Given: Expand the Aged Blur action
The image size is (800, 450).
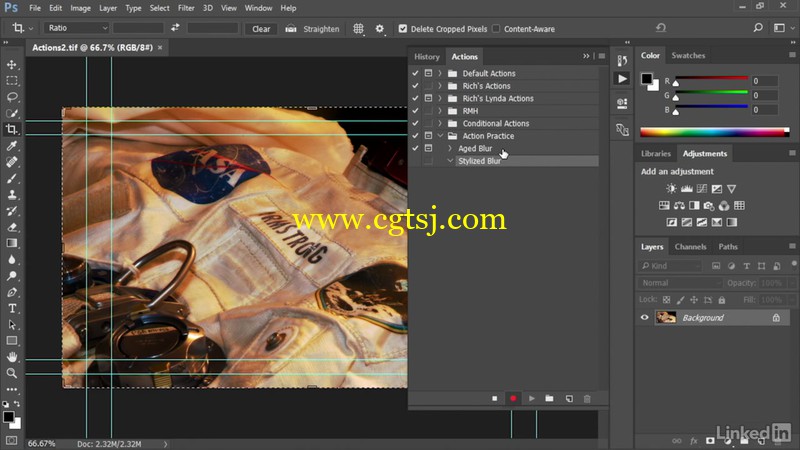Looking at the screenshot, I should (x=449, y=148).
